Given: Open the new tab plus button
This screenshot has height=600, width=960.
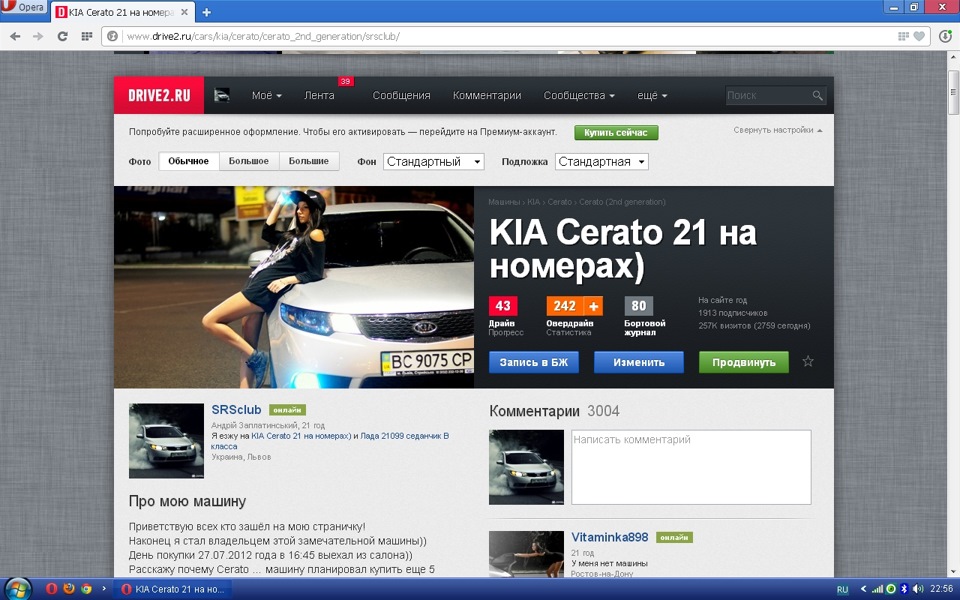Looking at the screenshot, I should [x=206, y=12].
